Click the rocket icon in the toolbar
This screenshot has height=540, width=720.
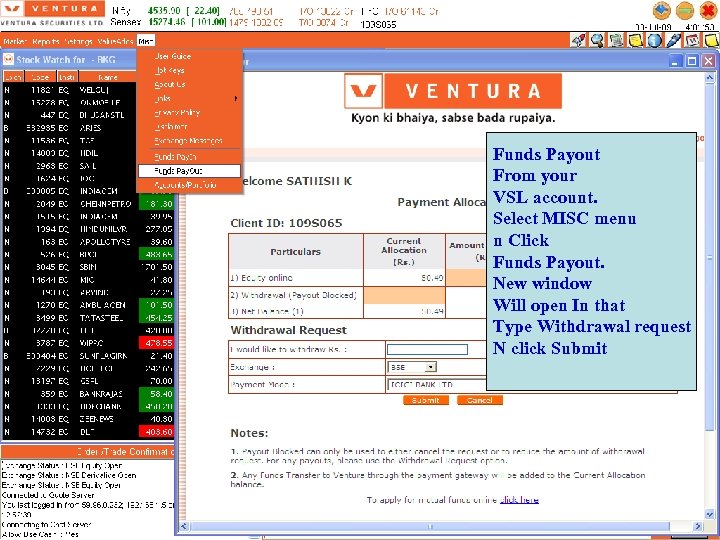pyautogui.click(x=579, y=40)
